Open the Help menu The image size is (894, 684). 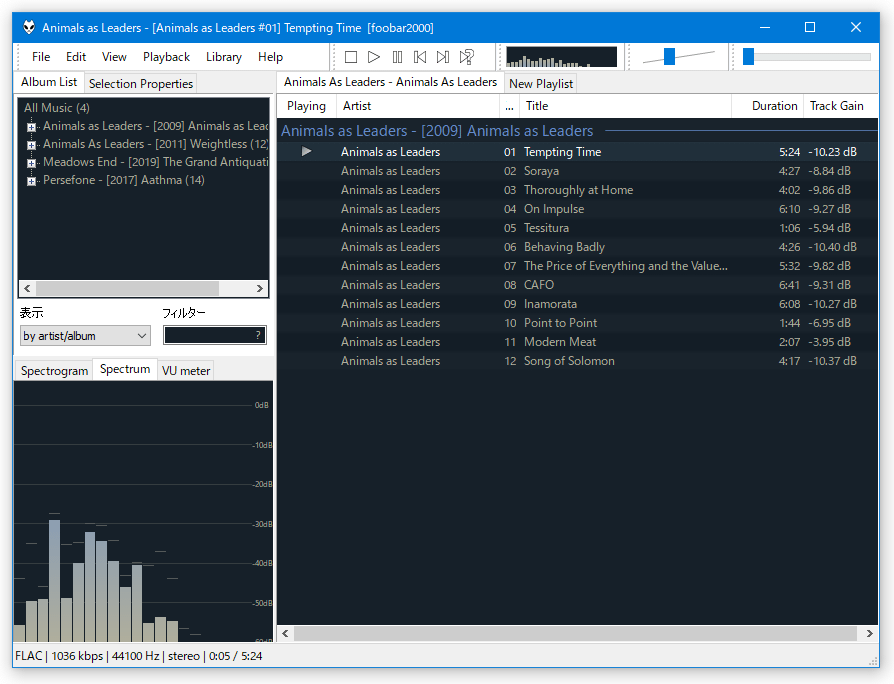(270, 57)
